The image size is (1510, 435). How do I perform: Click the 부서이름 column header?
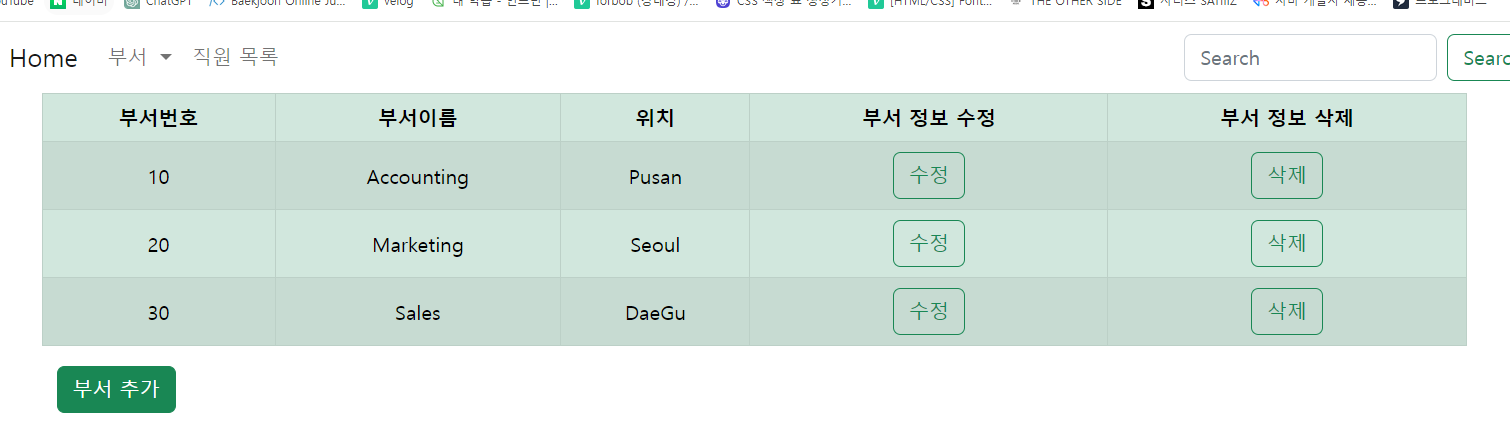point(417,118)
